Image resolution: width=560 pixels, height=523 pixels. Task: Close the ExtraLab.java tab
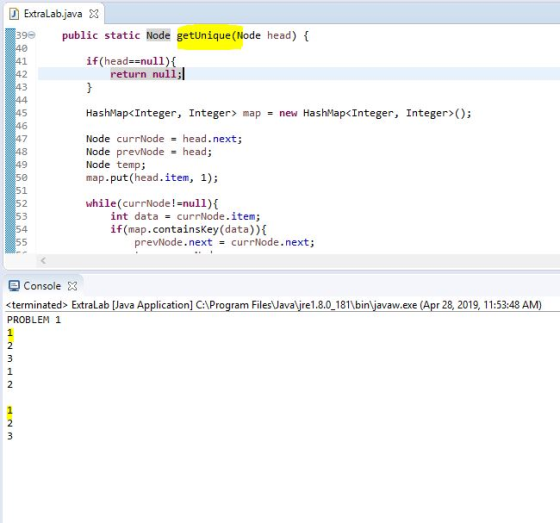coord(94,14)
